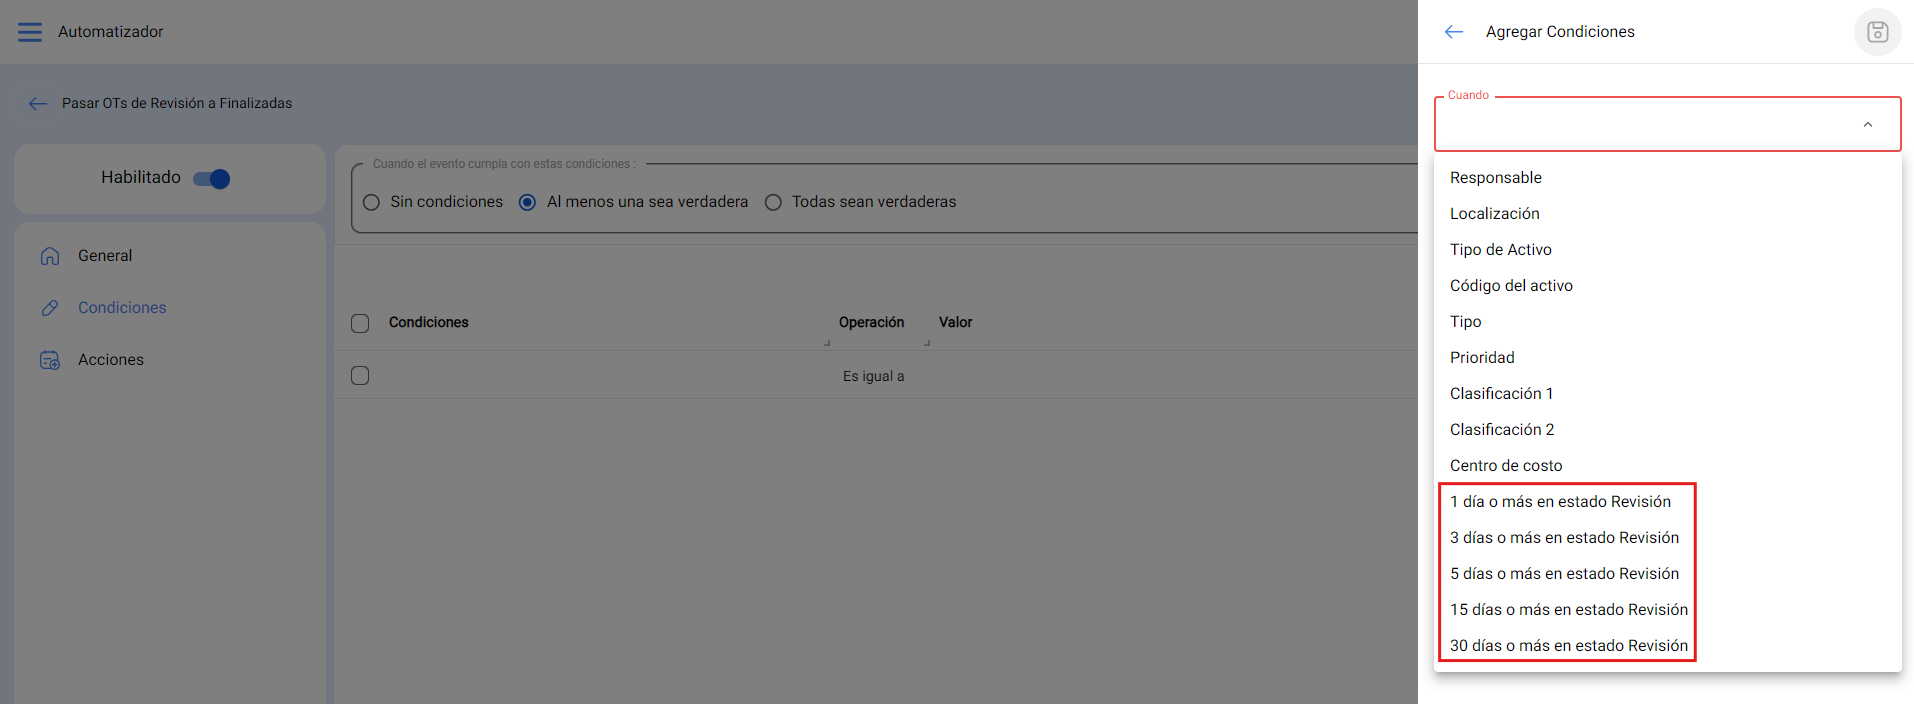Image resolution: width=1914 pixels, height=704 pixels.
Task: Check the select-all checkbox in Condiciones header
Action: click(x=360, y=323)
